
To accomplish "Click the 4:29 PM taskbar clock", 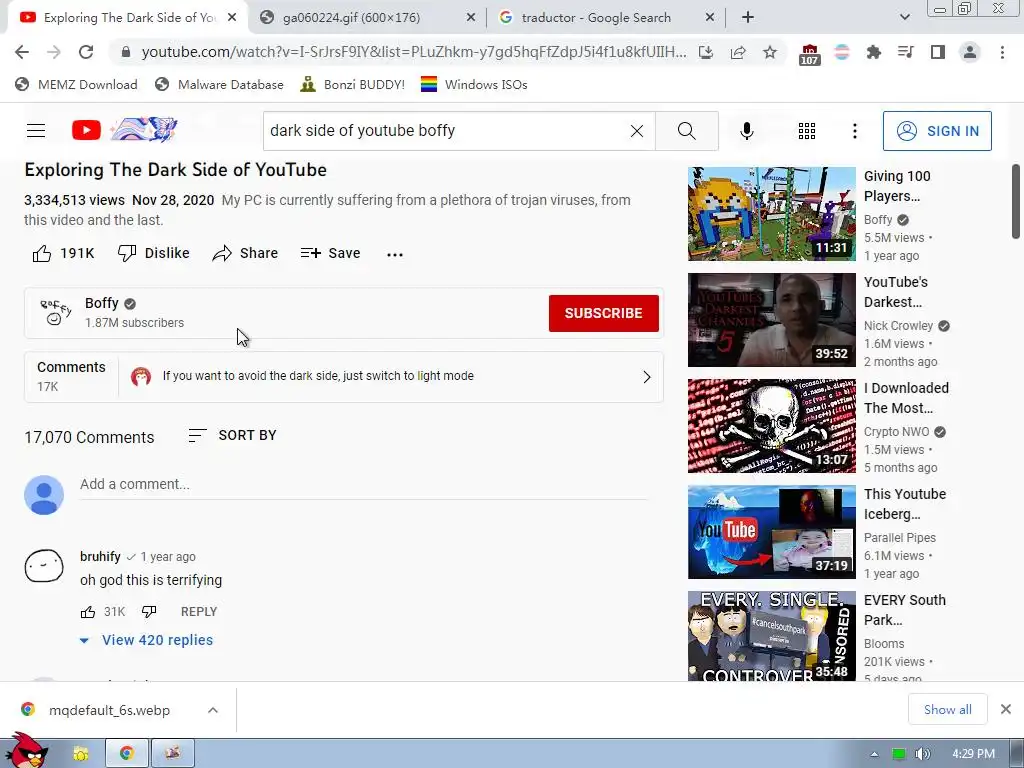I will 973,754.
